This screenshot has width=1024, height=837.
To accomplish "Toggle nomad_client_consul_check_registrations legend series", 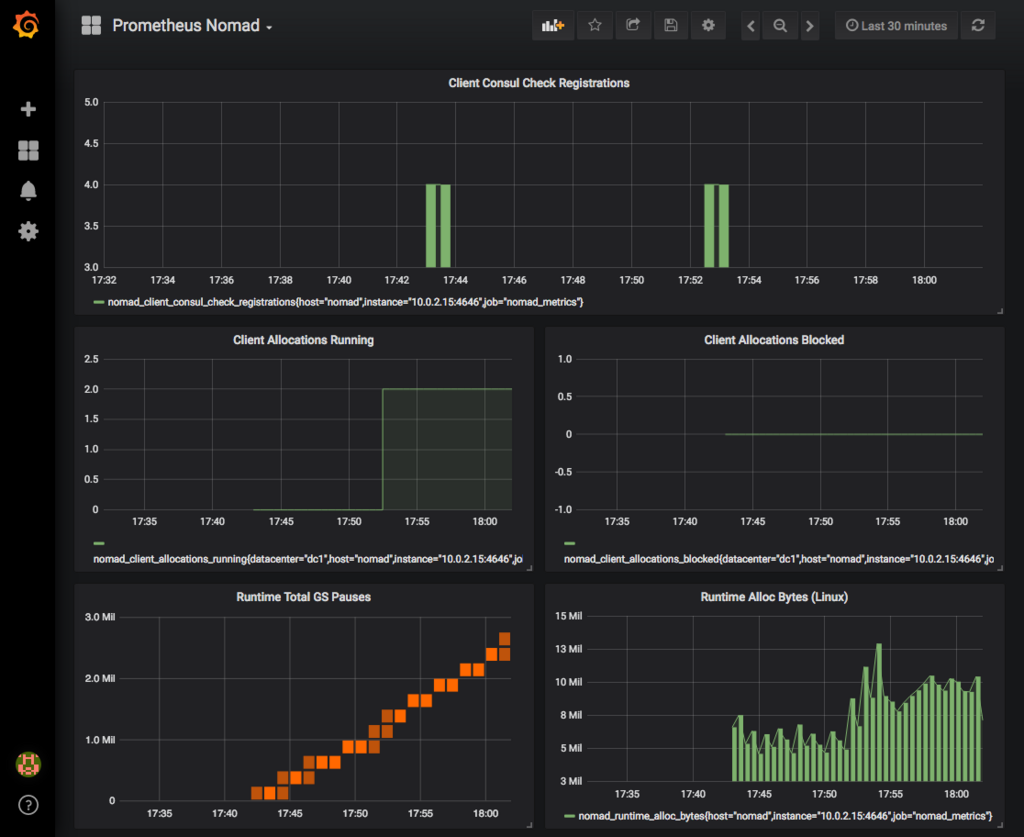I will tap(345, 302).
